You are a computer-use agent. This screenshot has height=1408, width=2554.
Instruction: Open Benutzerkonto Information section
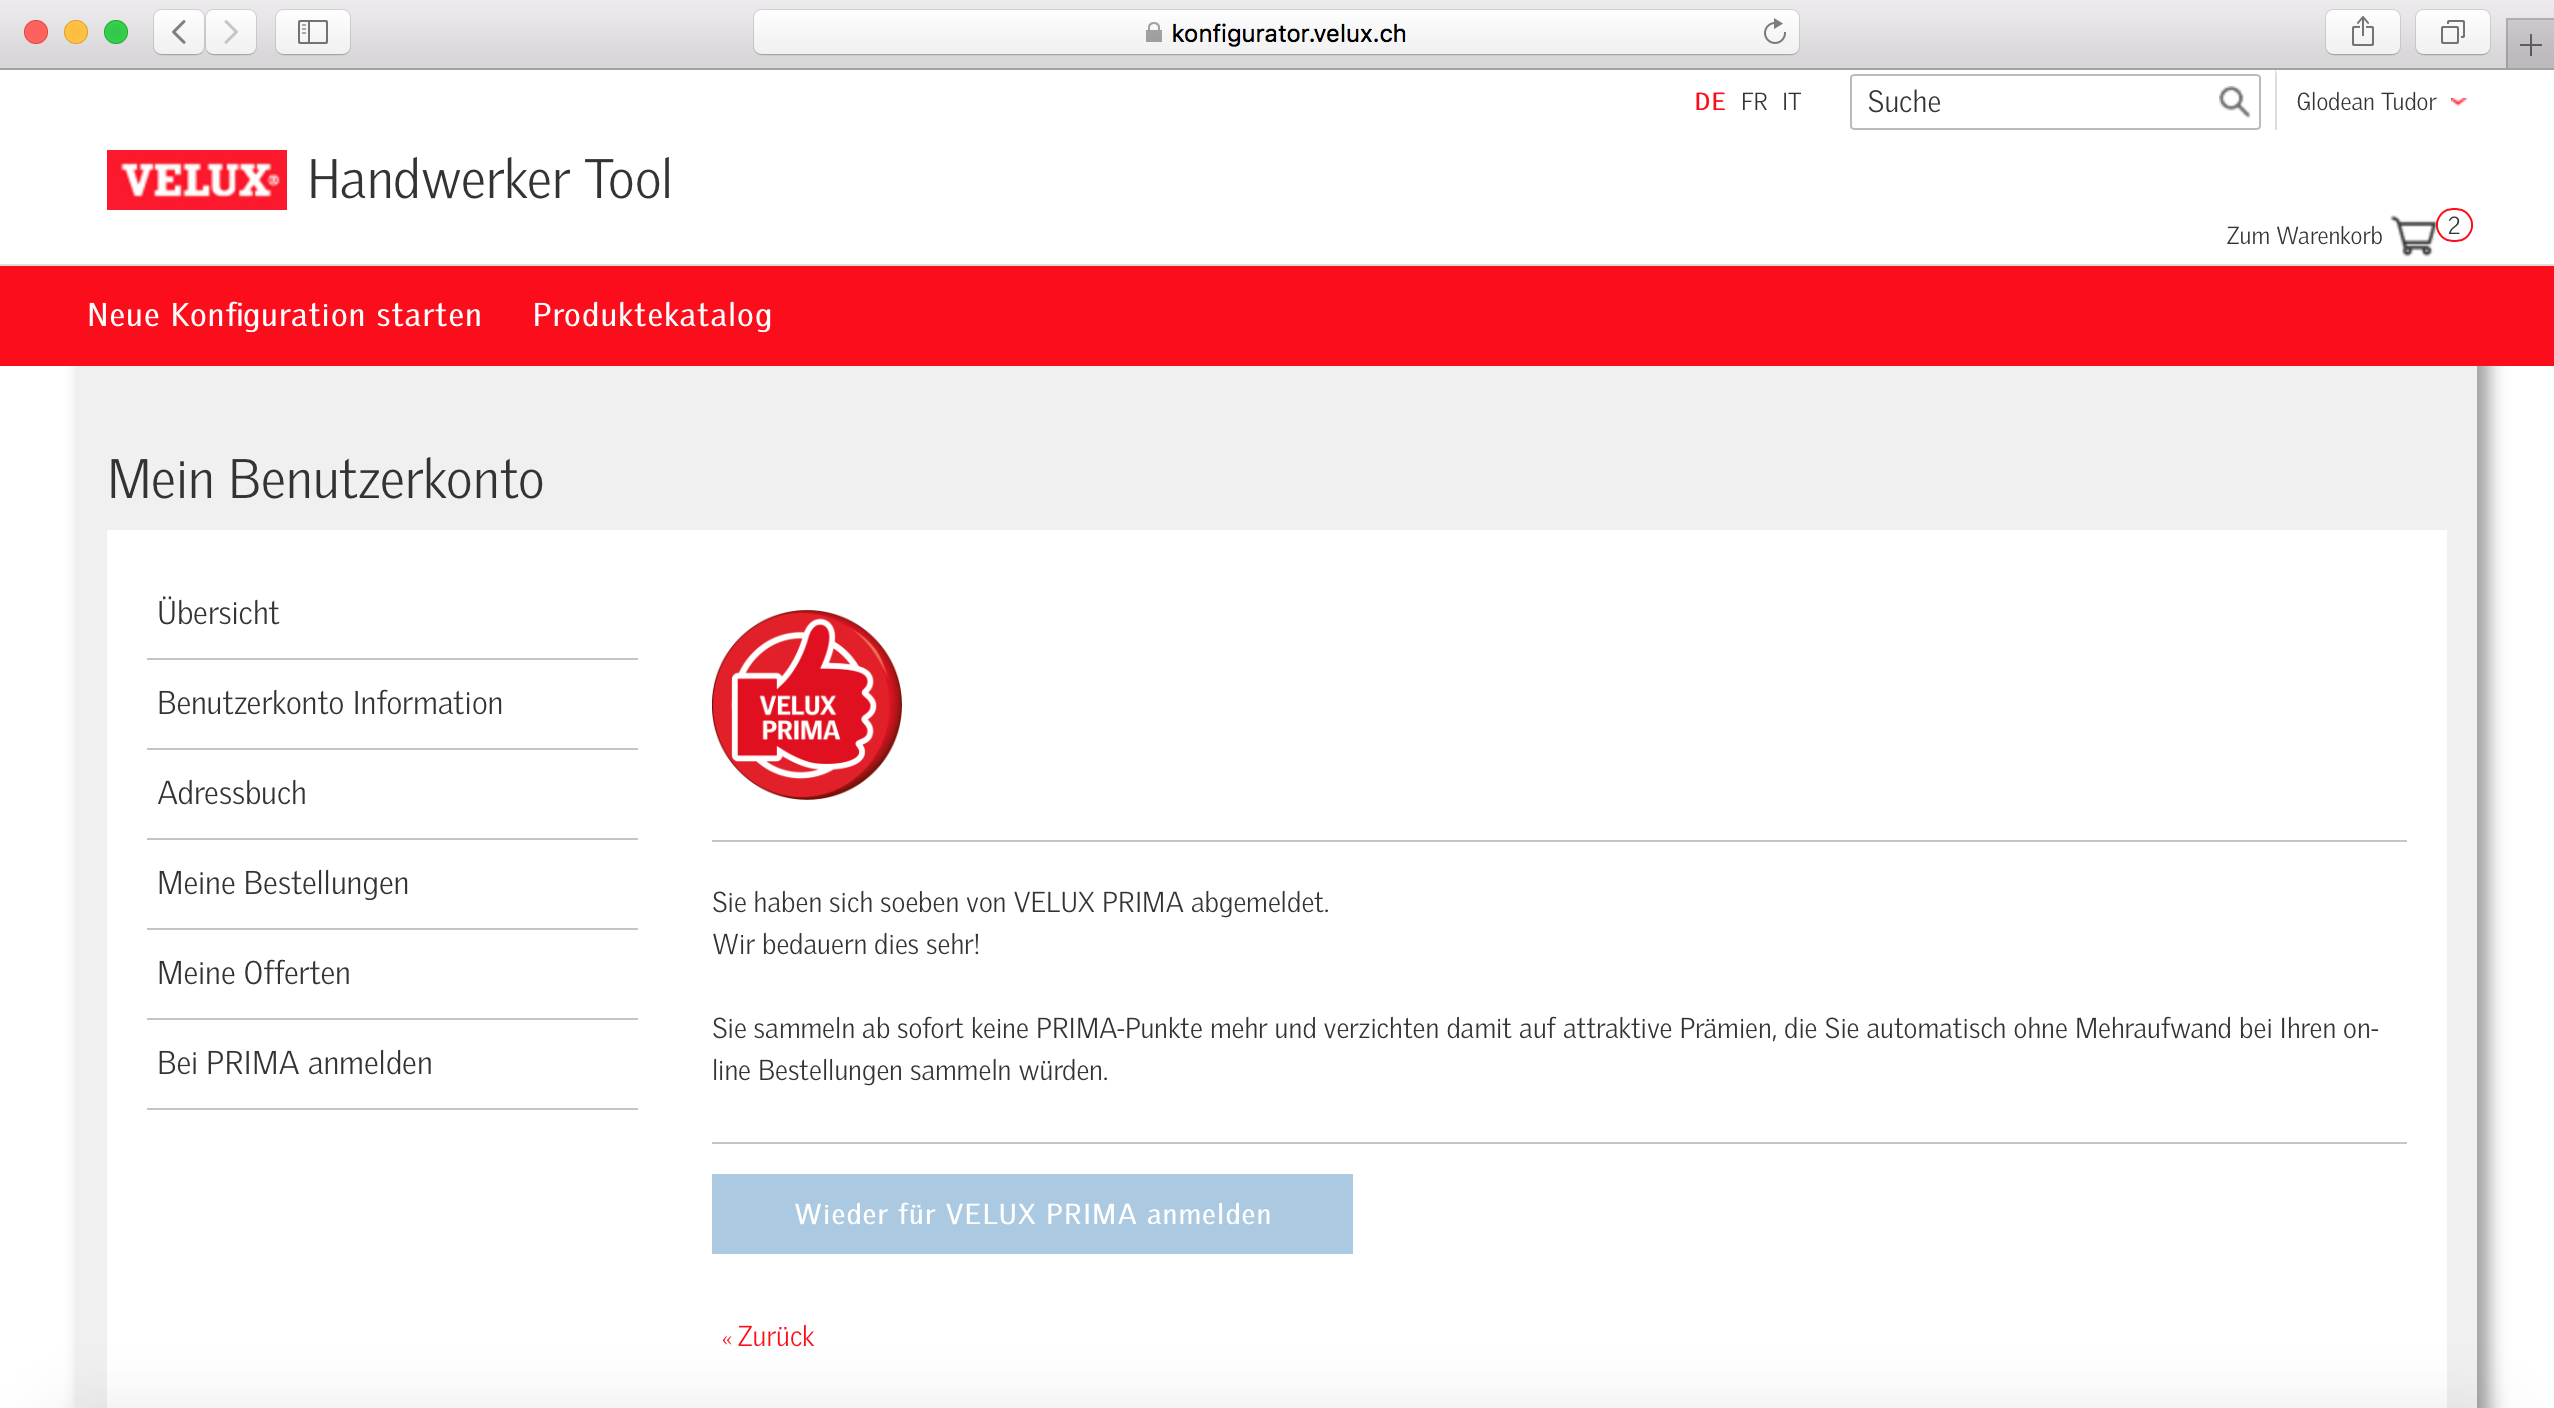[392, 703]
